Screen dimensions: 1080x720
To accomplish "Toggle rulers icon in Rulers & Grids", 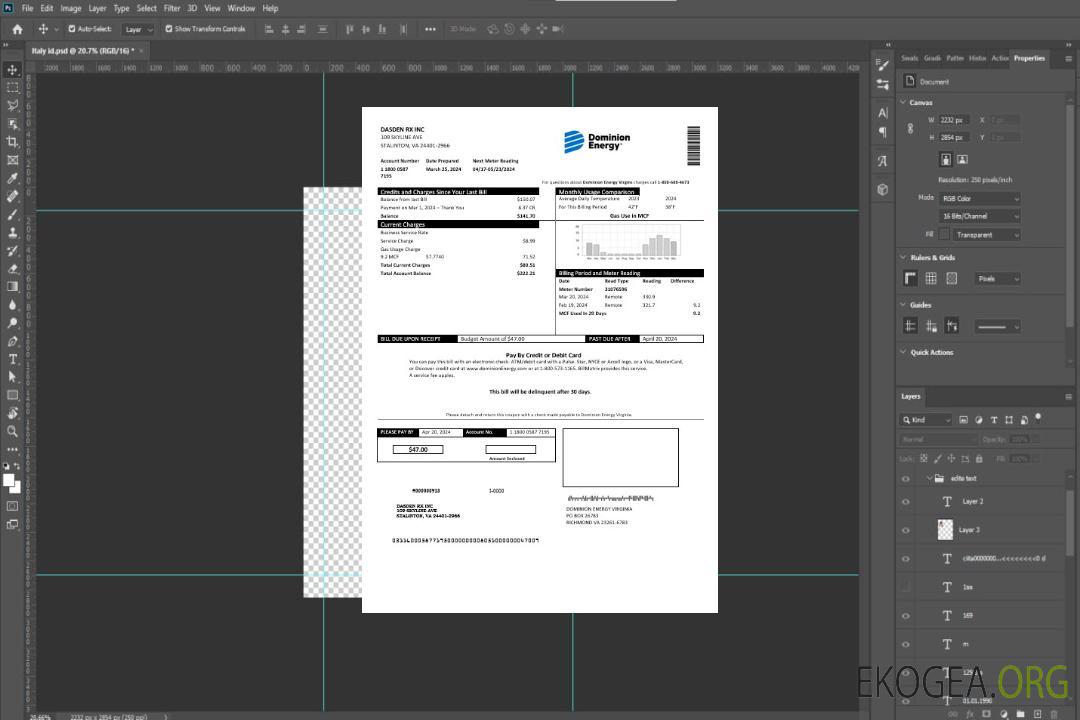I will (910, 278).
